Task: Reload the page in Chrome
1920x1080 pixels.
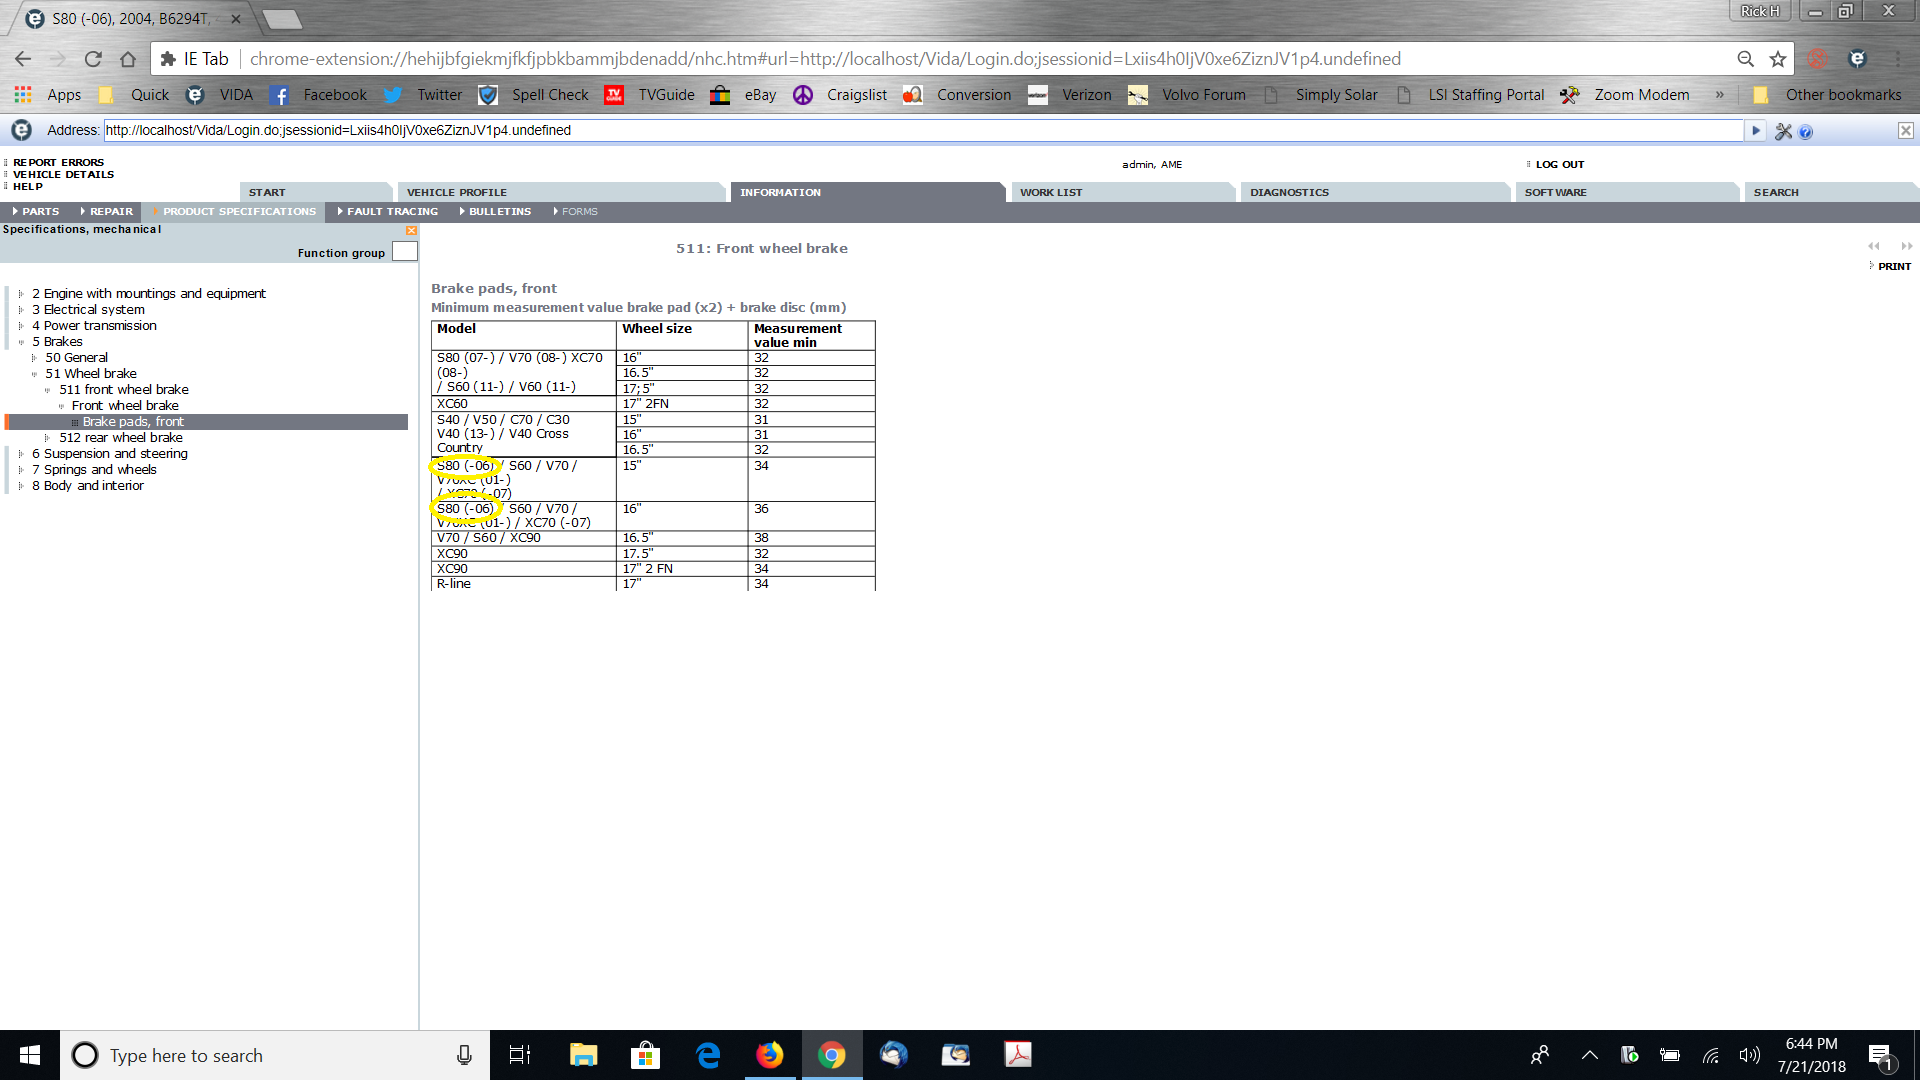Action: 93,59
